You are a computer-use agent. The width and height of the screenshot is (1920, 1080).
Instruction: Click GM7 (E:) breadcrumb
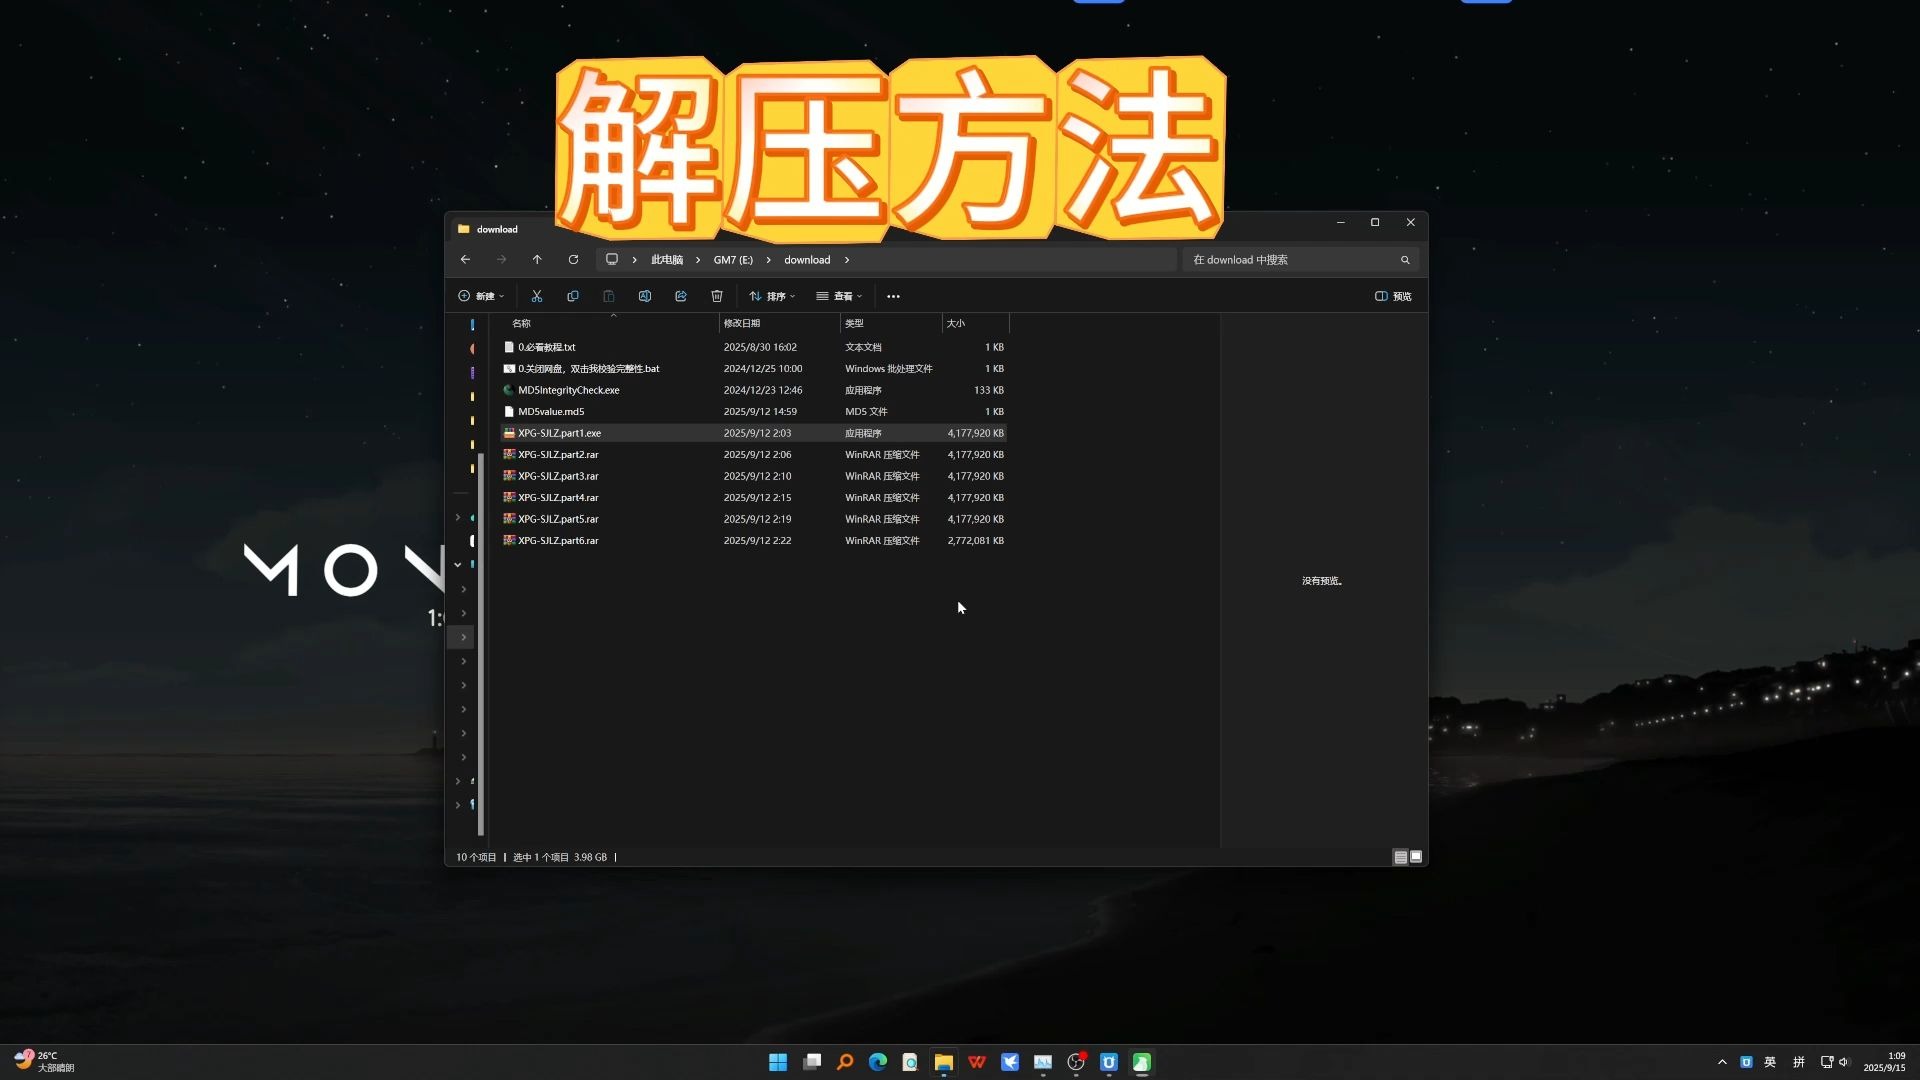(733, 260)
